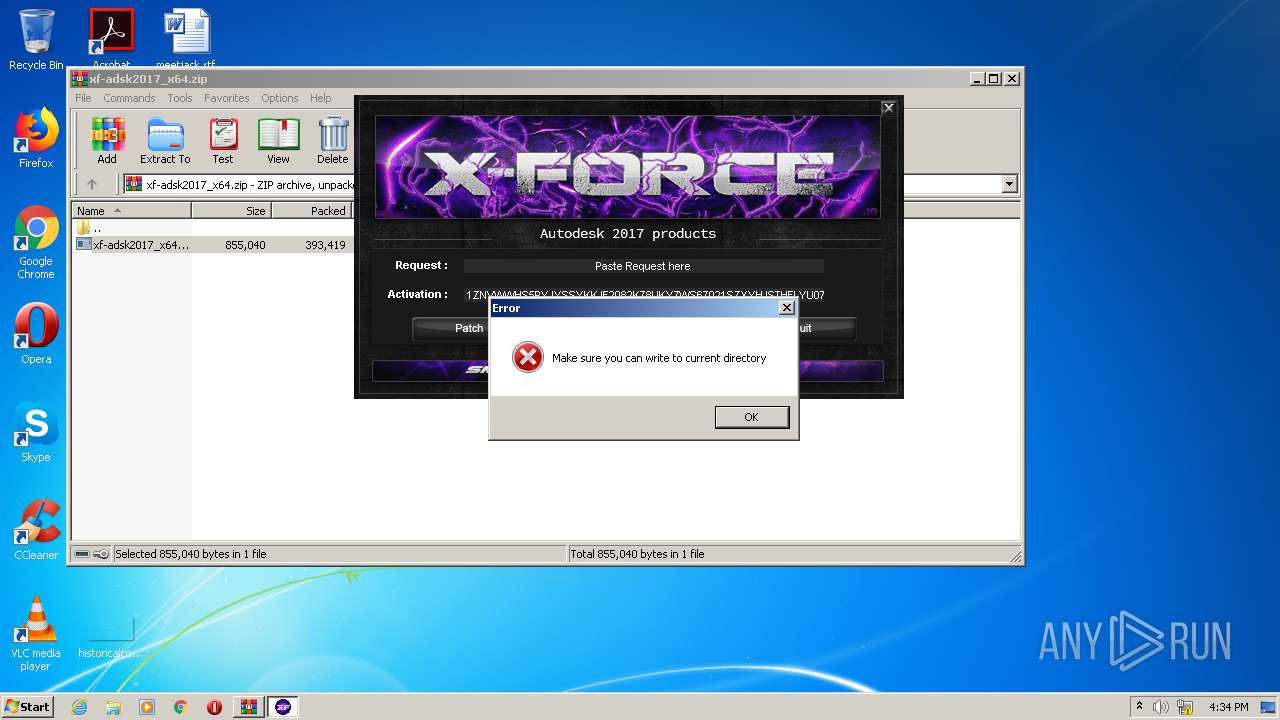
Task: Click the 4:34 PM clock
Action: tap(1228, 707)
